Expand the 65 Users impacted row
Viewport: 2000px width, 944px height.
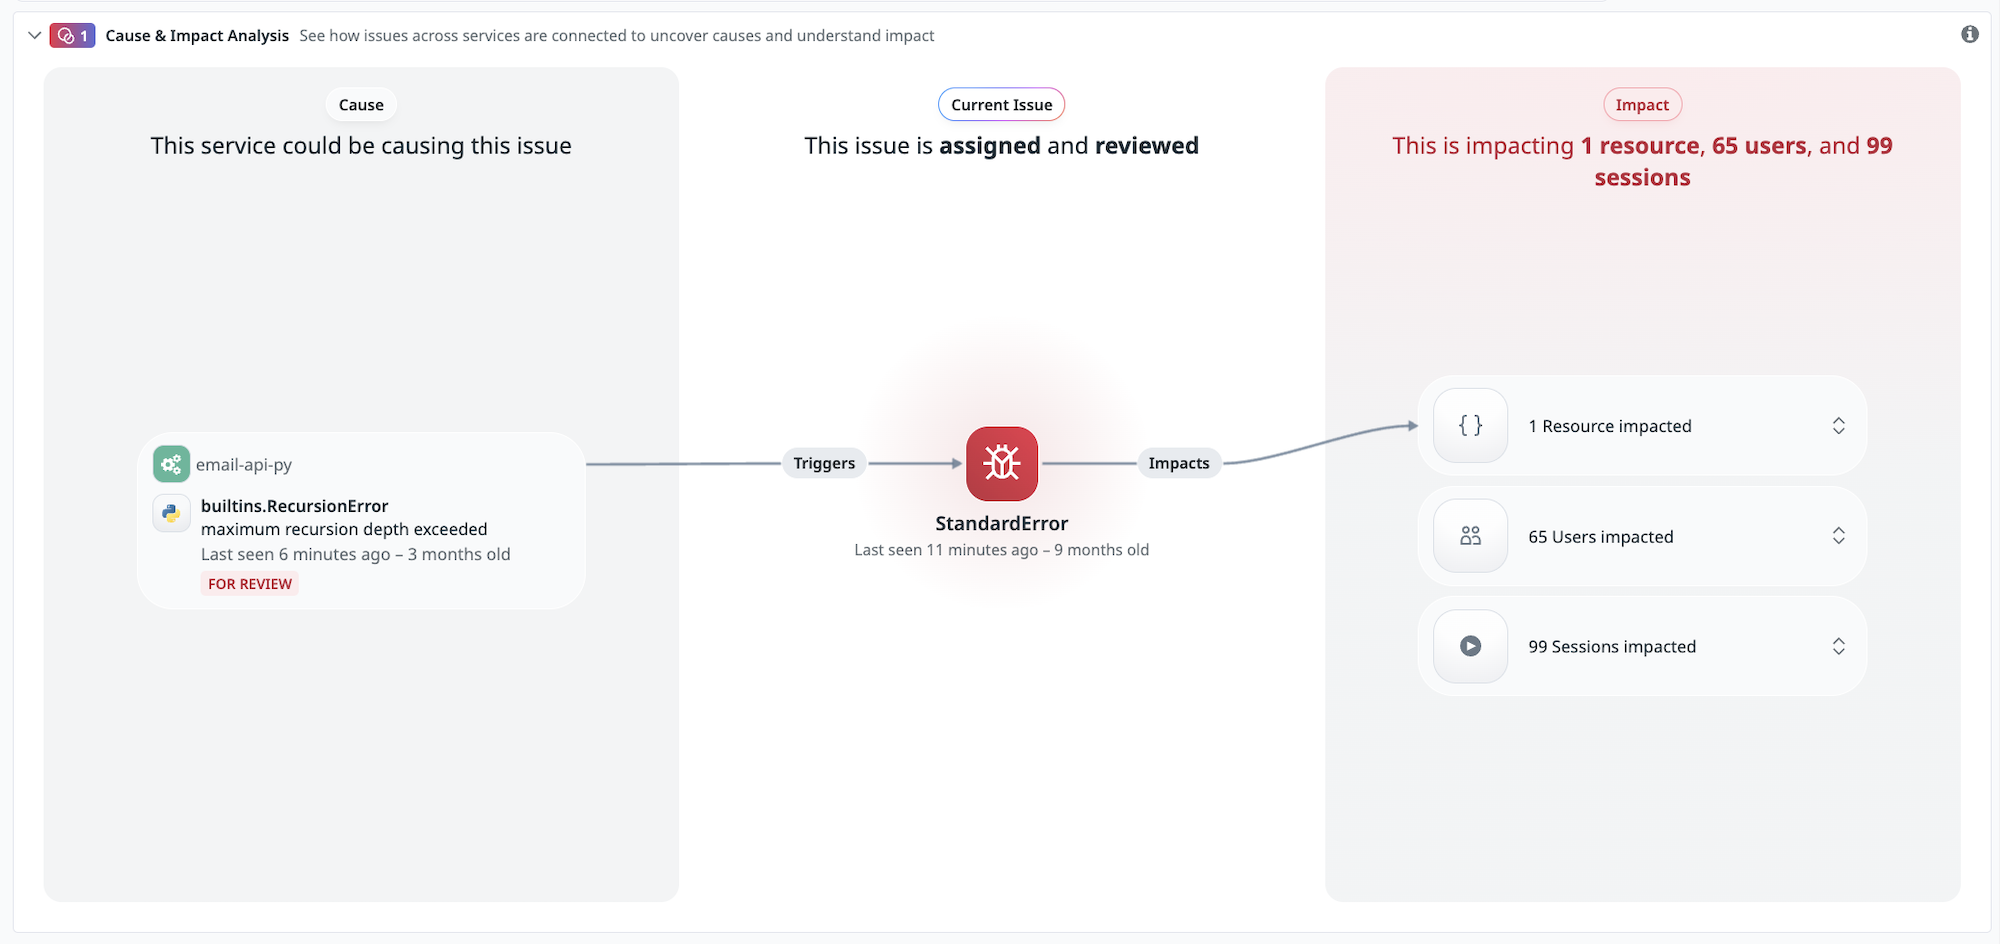click(x=1838, y=536)
